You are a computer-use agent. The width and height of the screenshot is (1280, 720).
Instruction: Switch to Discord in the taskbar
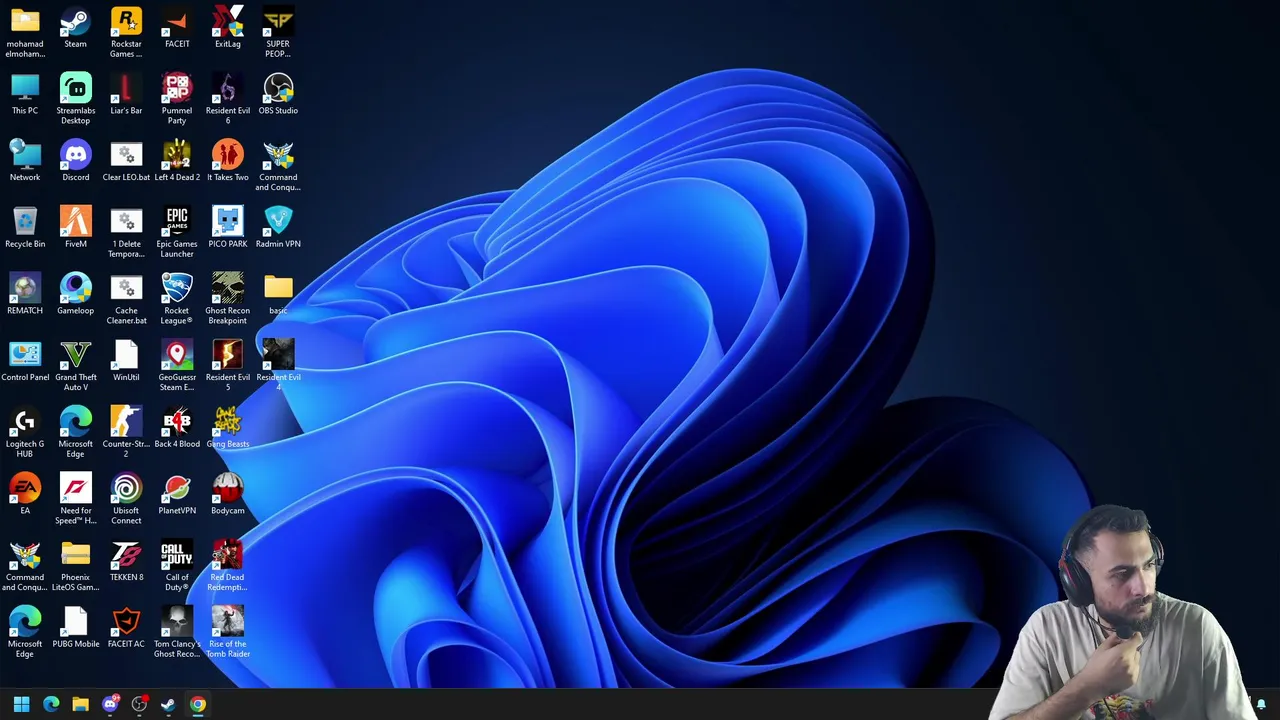[110, 704]
